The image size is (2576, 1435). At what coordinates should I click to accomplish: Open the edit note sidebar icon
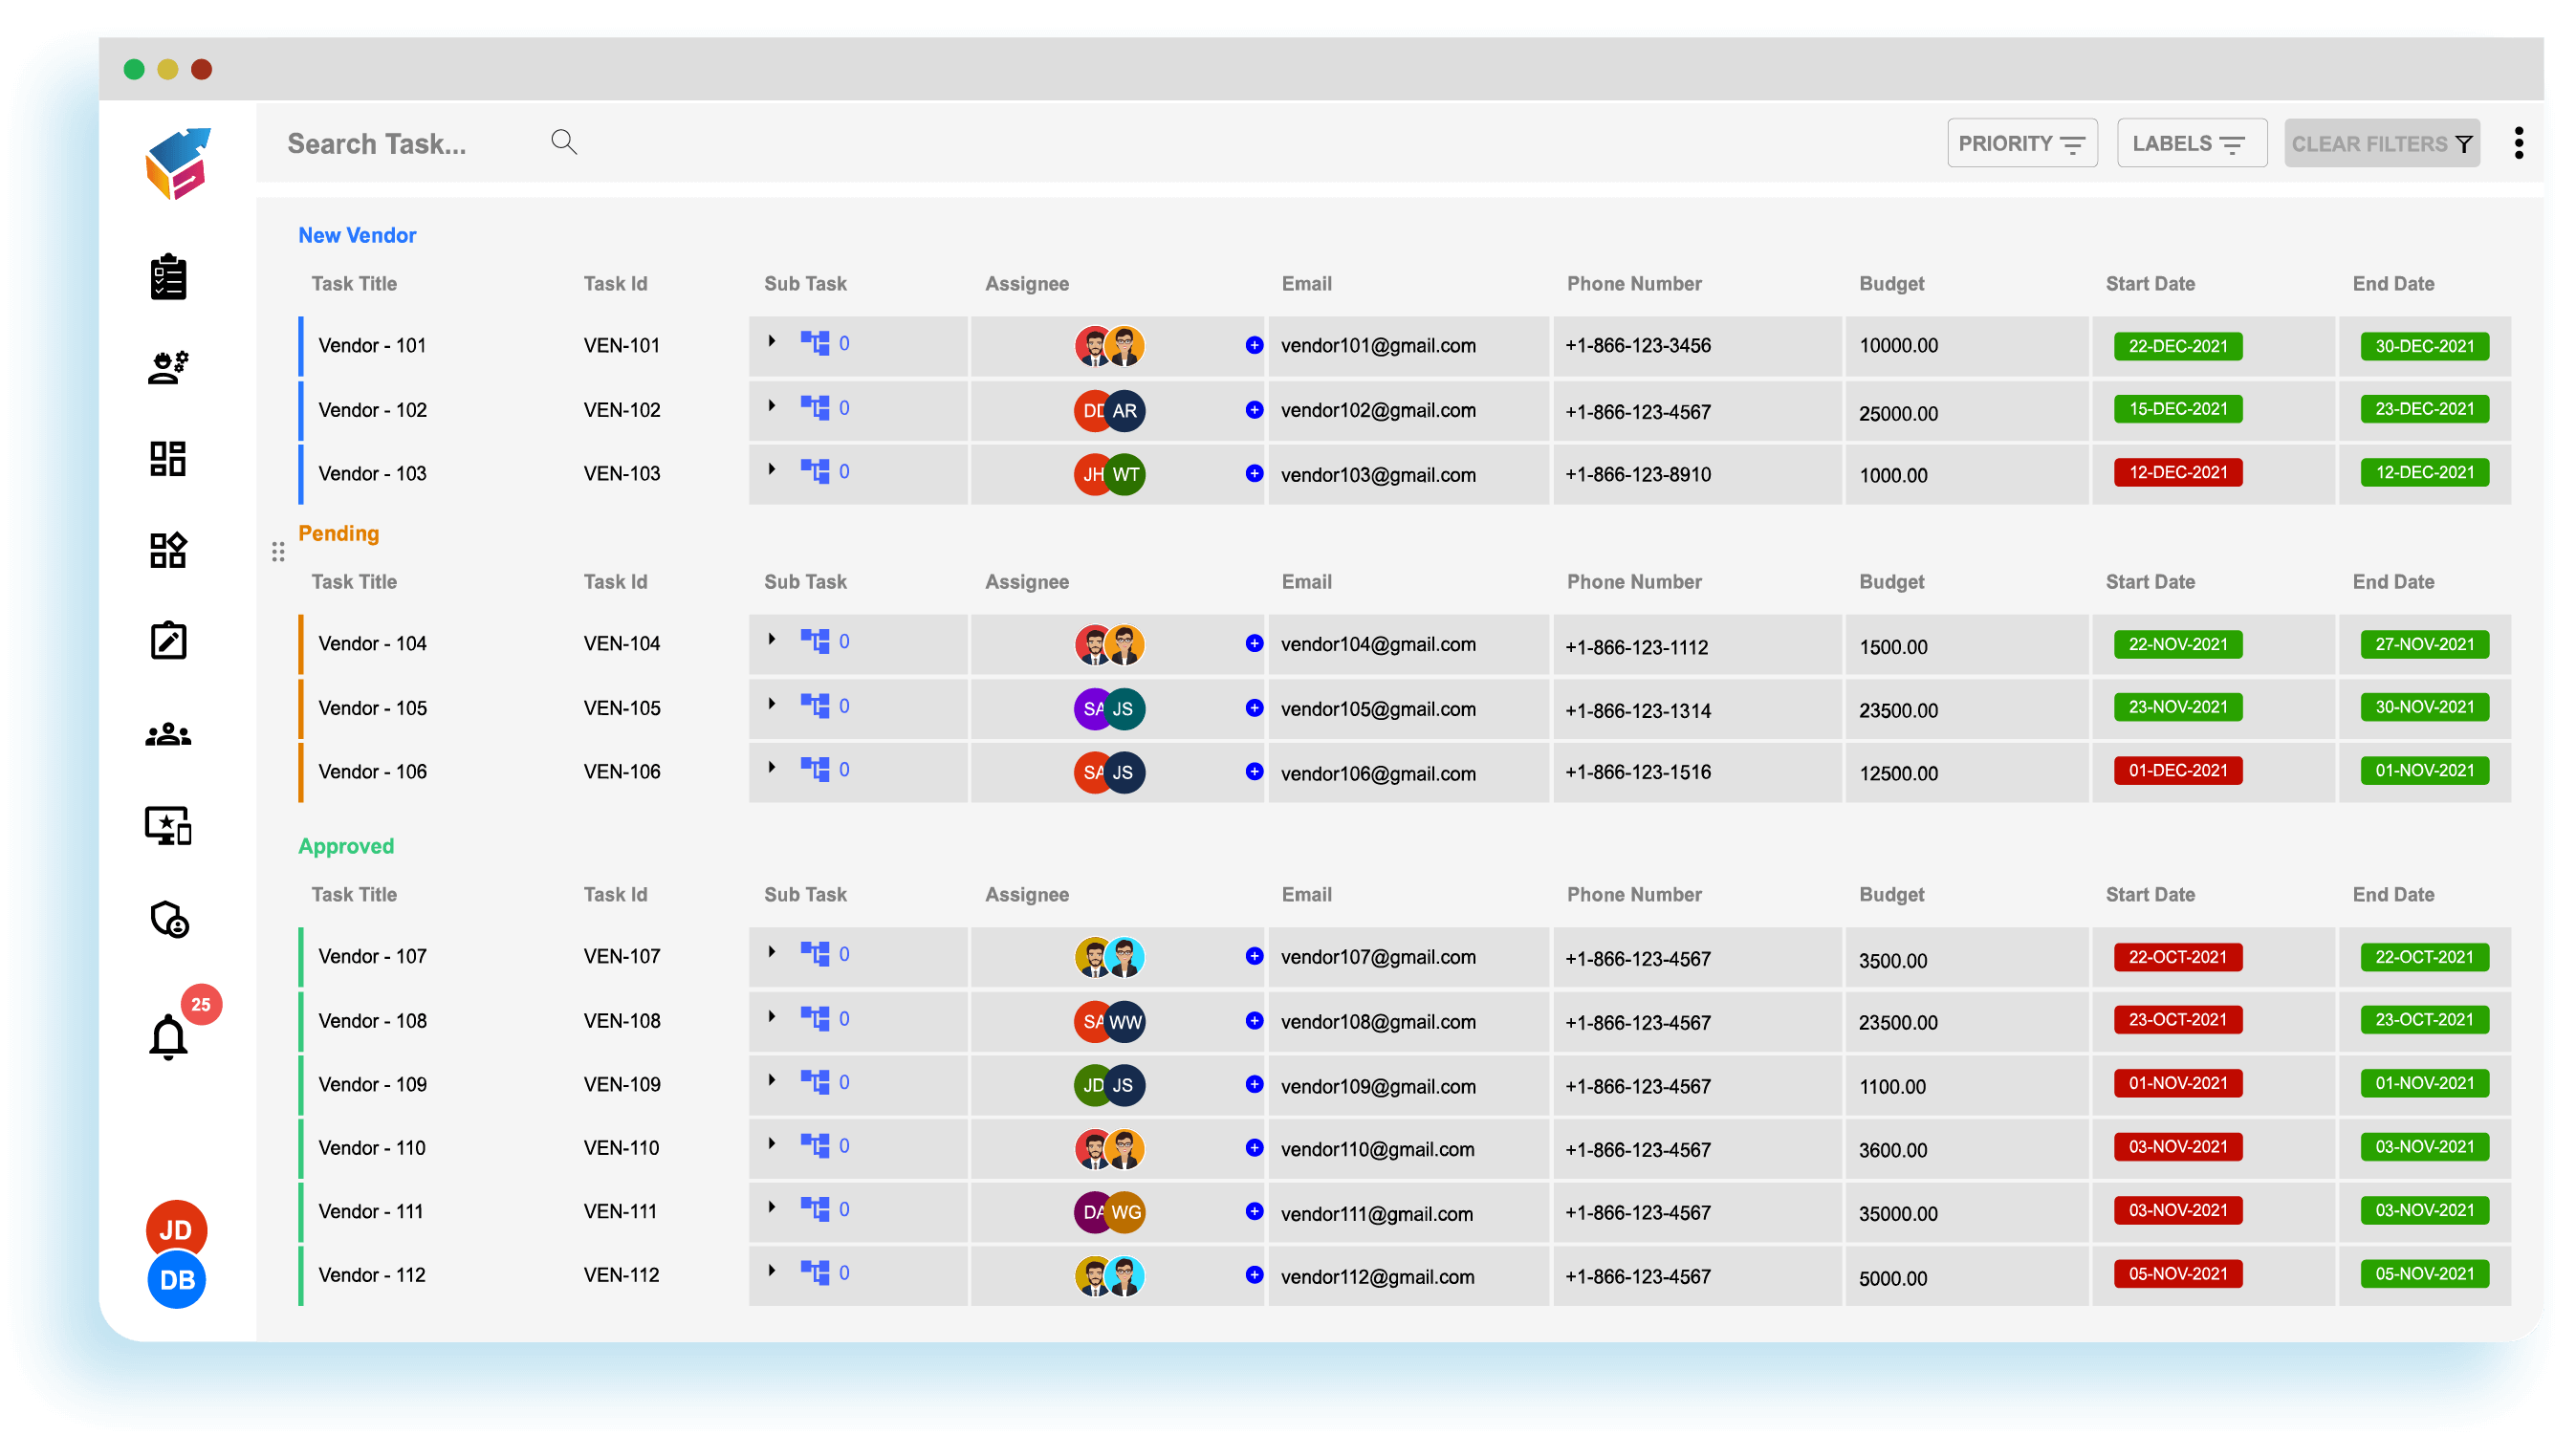[168, 641]
